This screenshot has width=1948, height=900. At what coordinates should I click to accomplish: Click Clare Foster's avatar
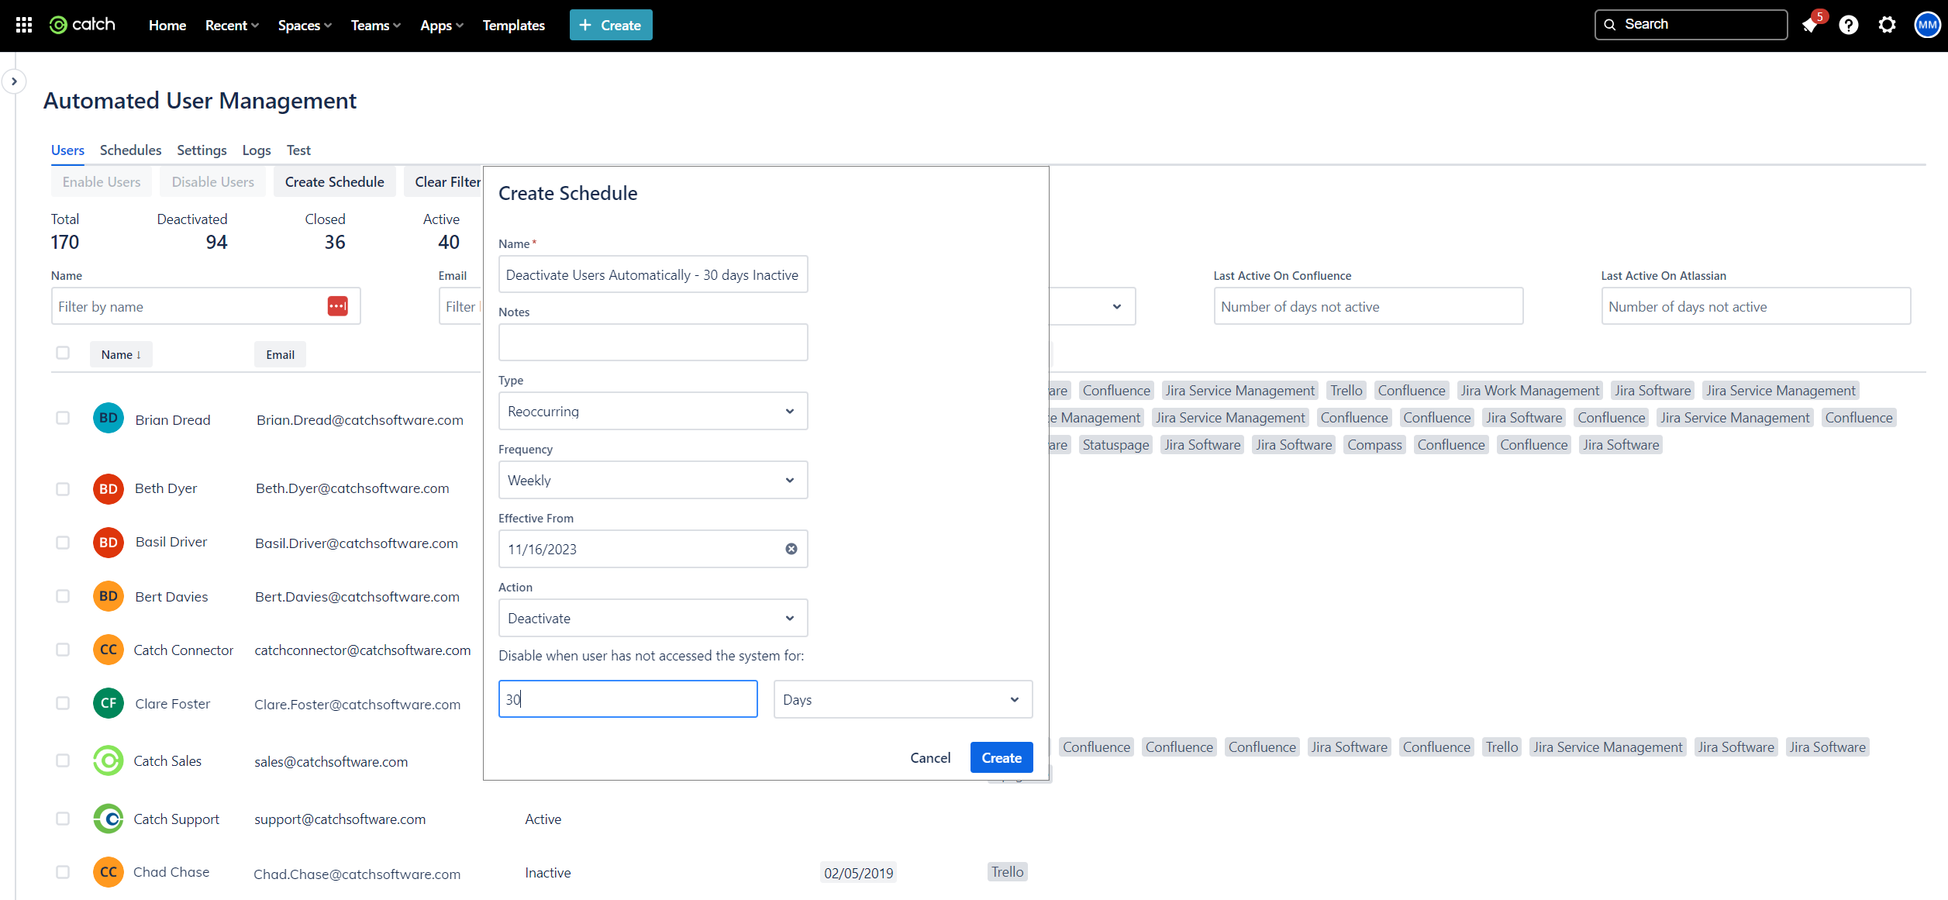(108, 703)
